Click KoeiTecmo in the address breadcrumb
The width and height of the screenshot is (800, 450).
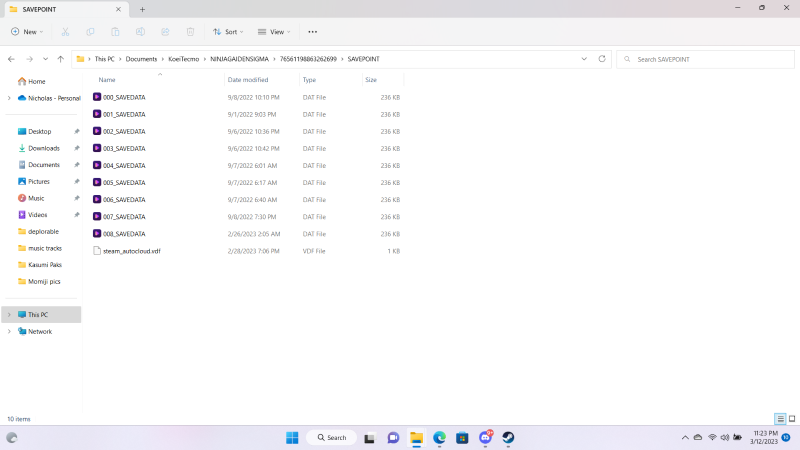[184, 59]
